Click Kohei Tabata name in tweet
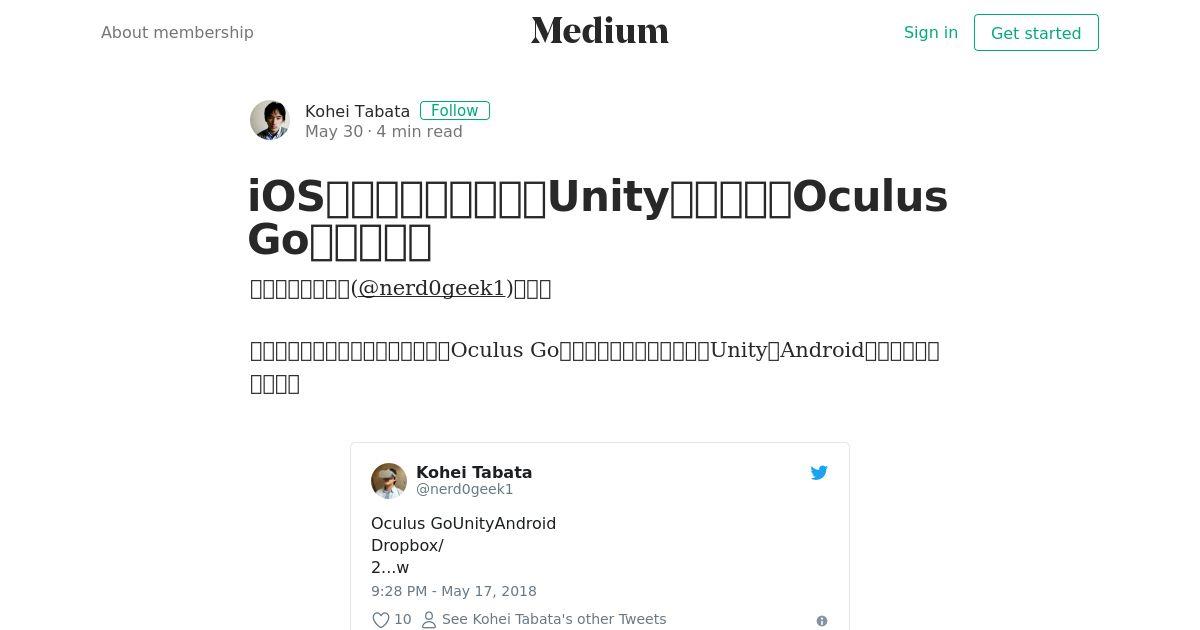Viewport: 1200px width, 630px height. pyautogui.click(x=474, y=472)
